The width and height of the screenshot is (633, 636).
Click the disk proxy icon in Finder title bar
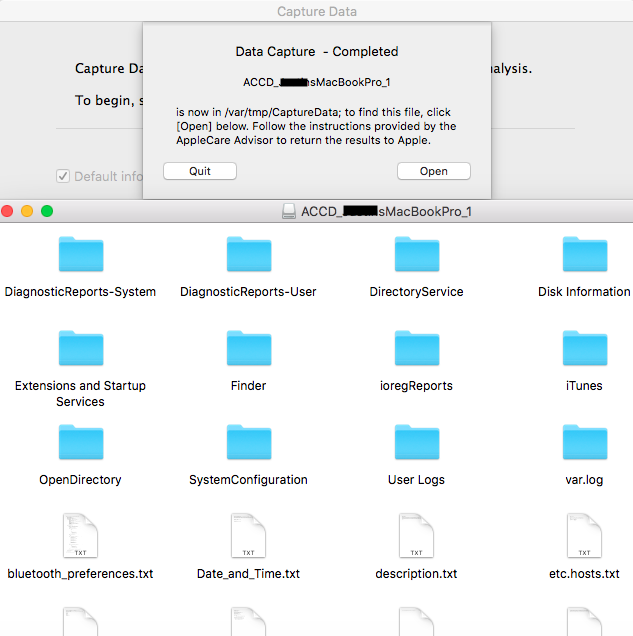pyautogui.click(x=289, y=211)
